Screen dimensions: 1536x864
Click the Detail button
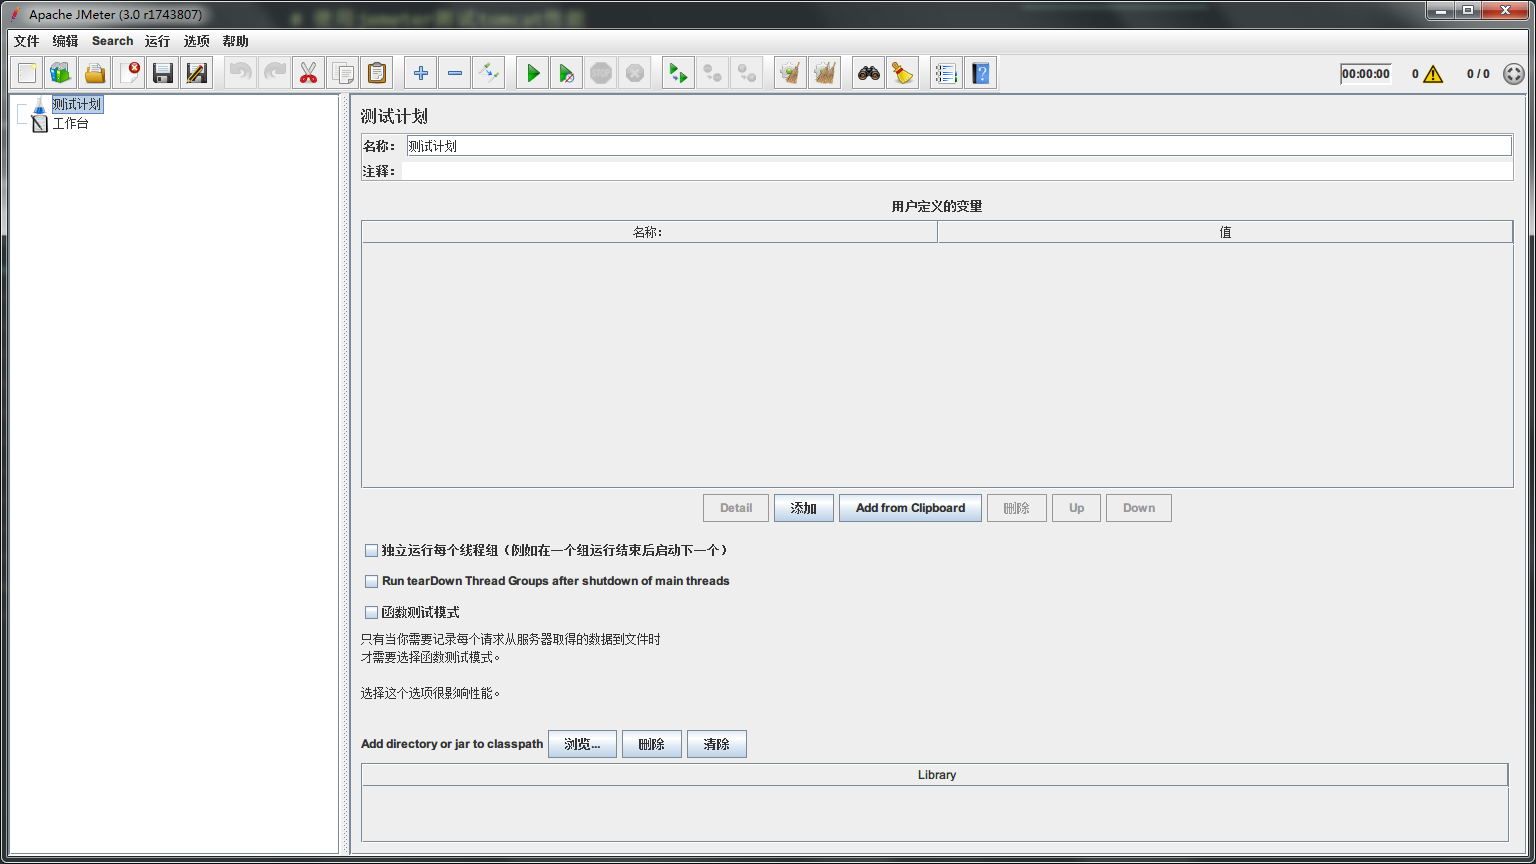[x=736, y=508]
